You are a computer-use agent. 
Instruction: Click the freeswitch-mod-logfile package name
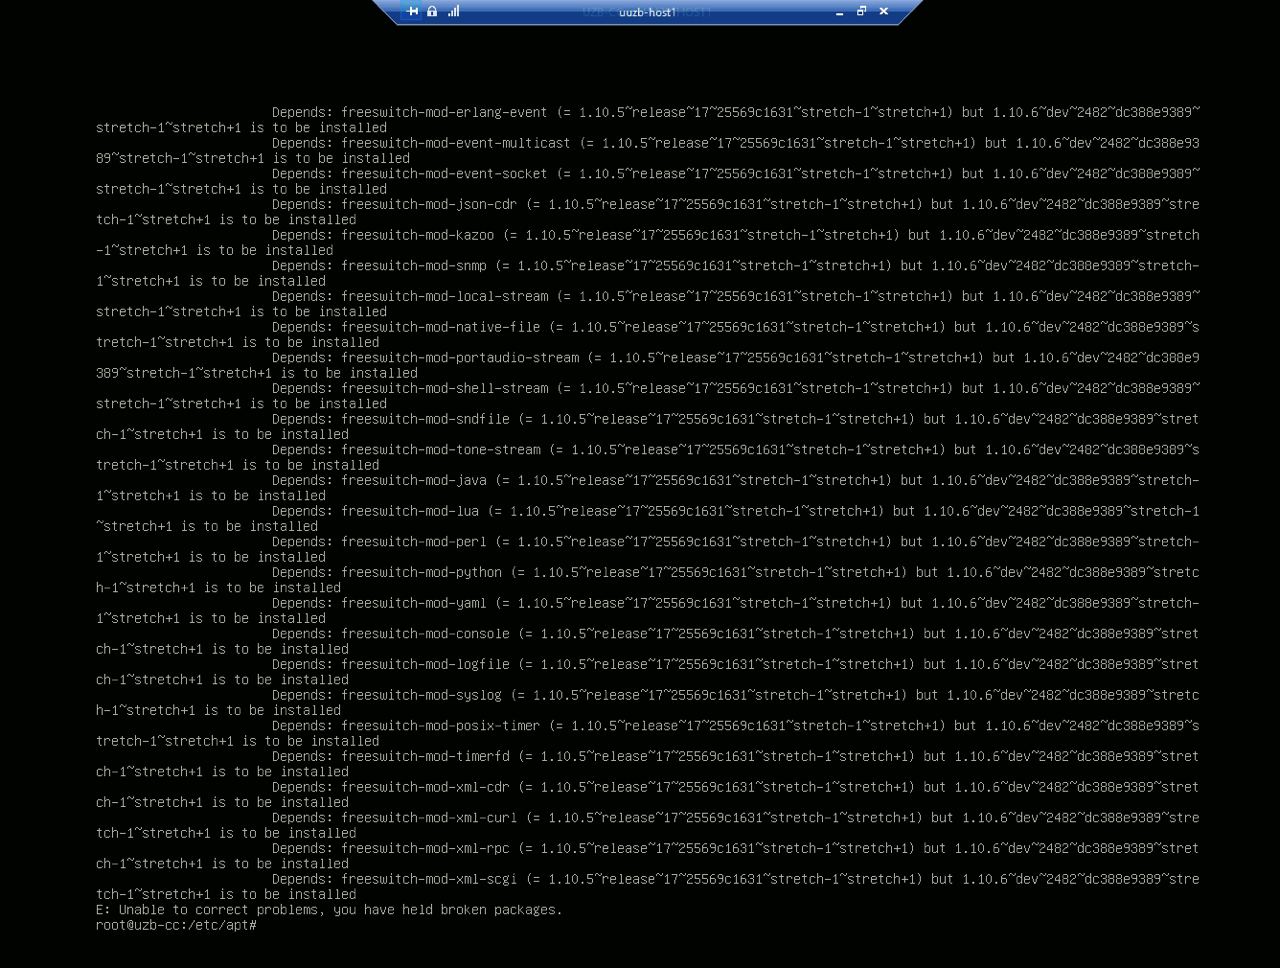(x=425, y=664)
